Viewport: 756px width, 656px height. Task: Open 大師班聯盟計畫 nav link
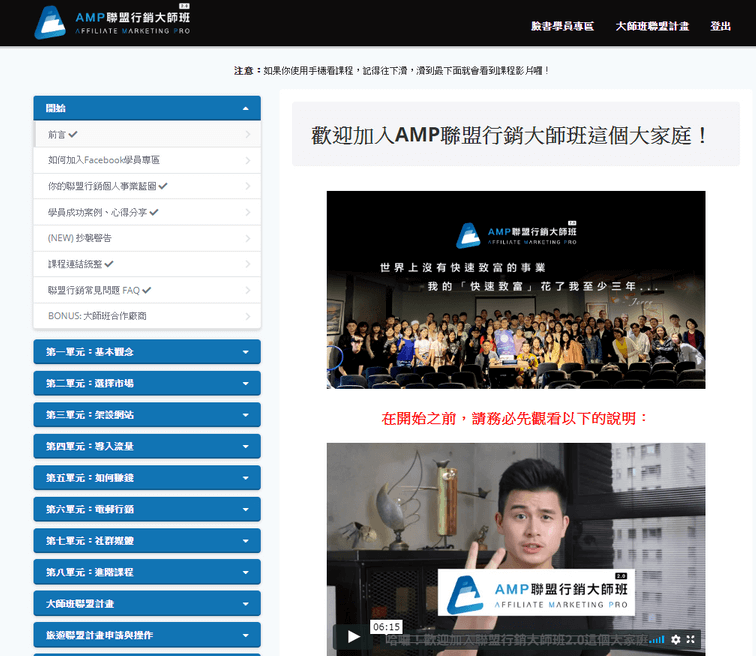tap(652, 26)
